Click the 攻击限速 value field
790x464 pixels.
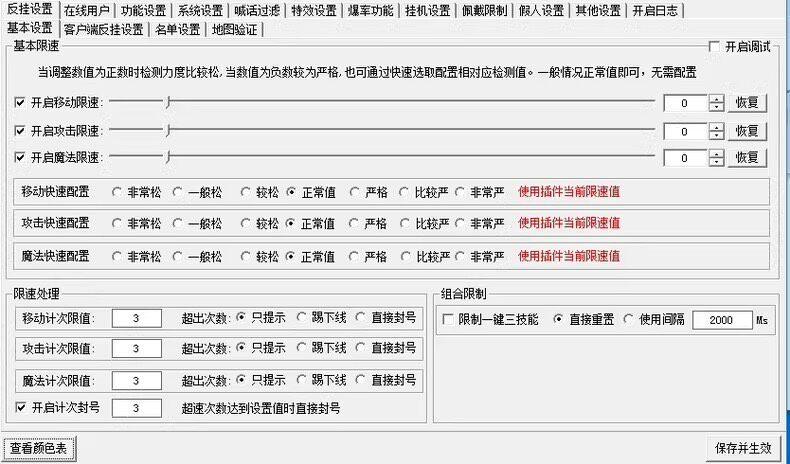coord(686,132)
